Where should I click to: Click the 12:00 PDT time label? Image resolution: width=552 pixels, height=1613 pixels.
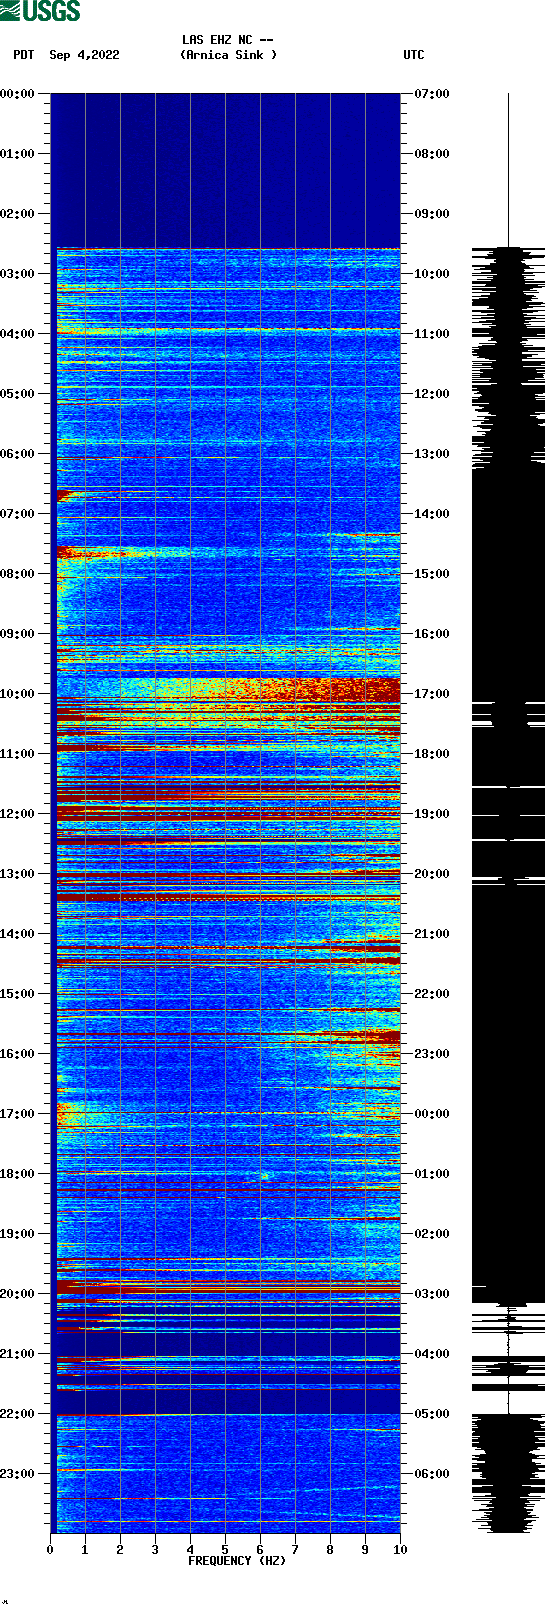point(18,814)
